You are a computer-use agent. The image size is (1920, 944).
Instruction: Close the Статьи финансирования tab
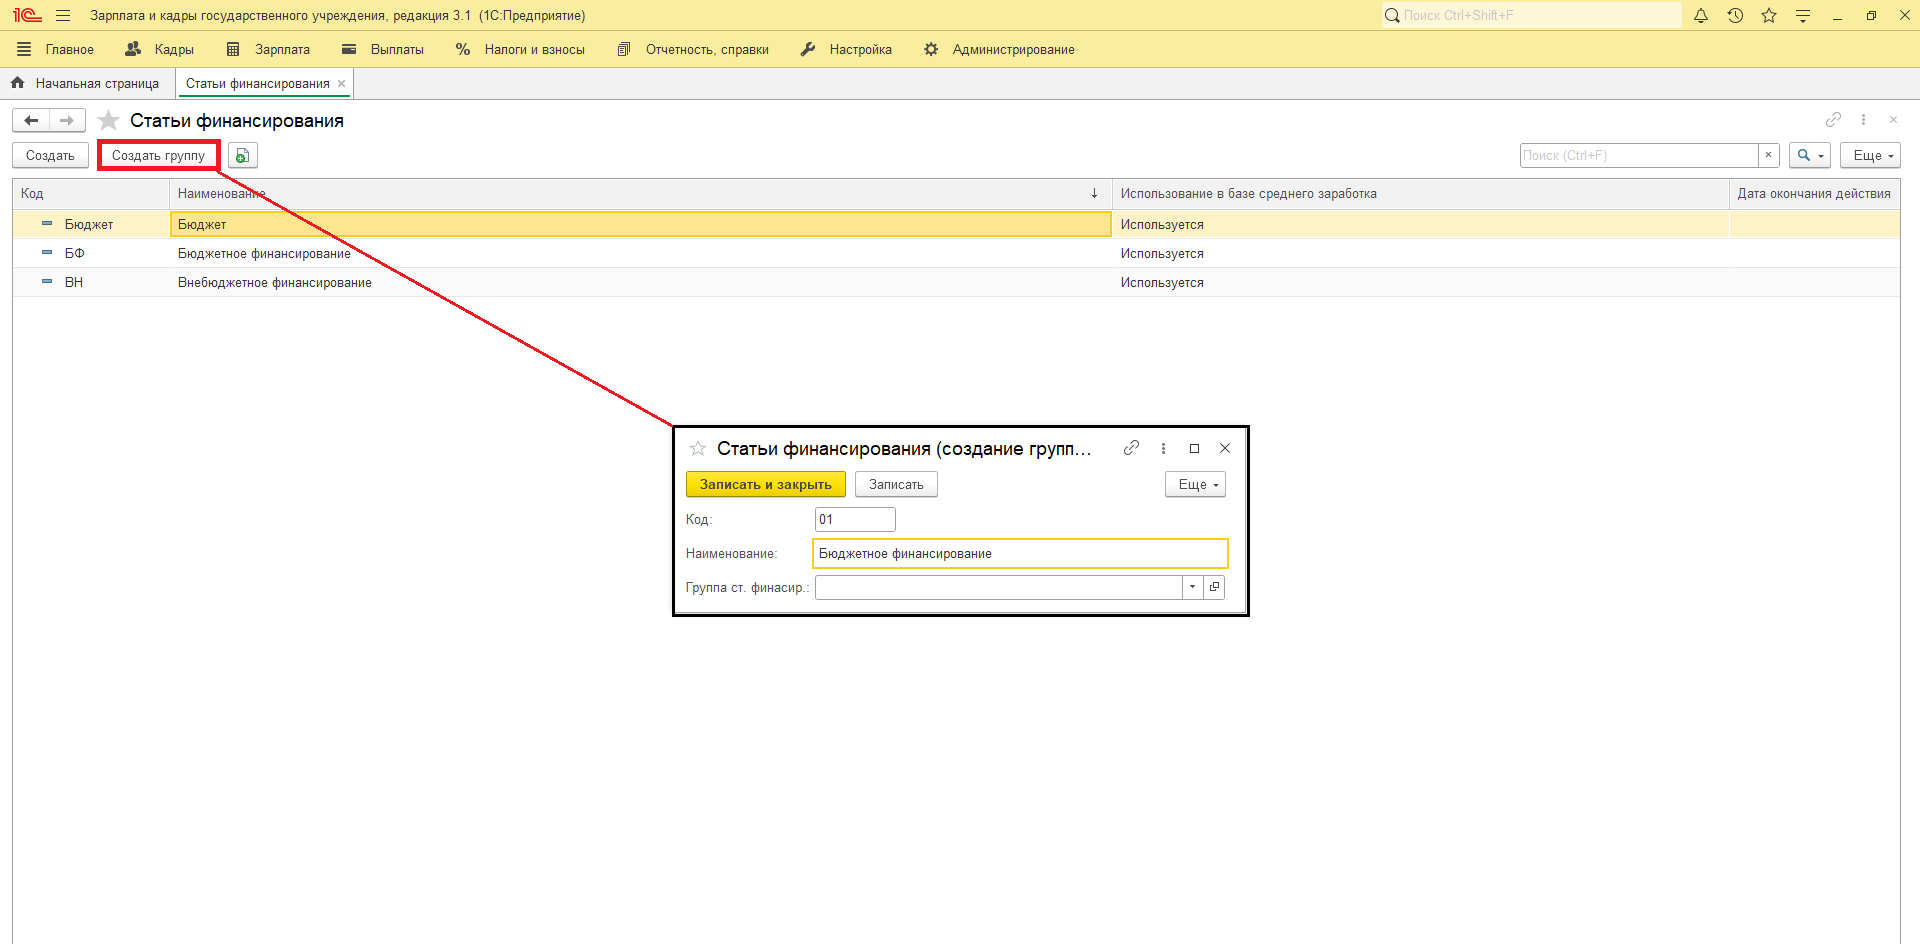click(x=342, y=84)
